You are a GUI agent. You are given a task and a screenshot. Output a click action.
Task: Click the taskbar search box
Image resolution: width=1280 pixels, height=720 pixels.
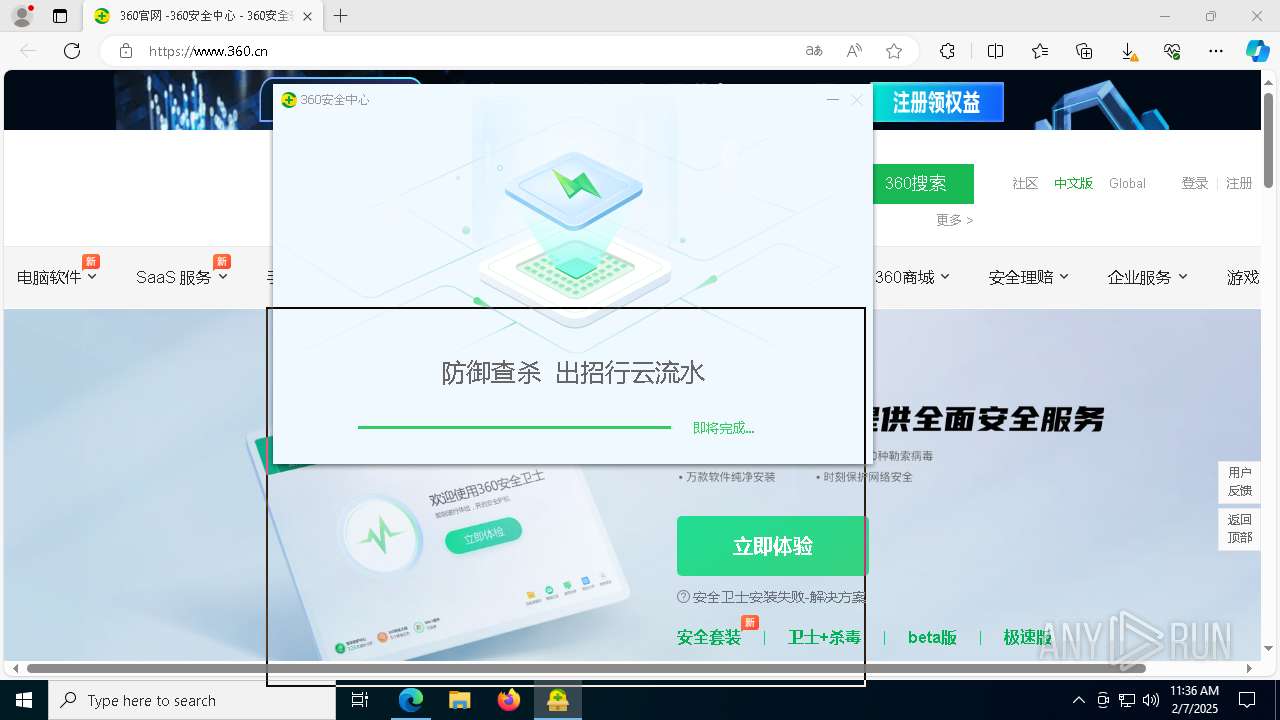coord(192,700)
